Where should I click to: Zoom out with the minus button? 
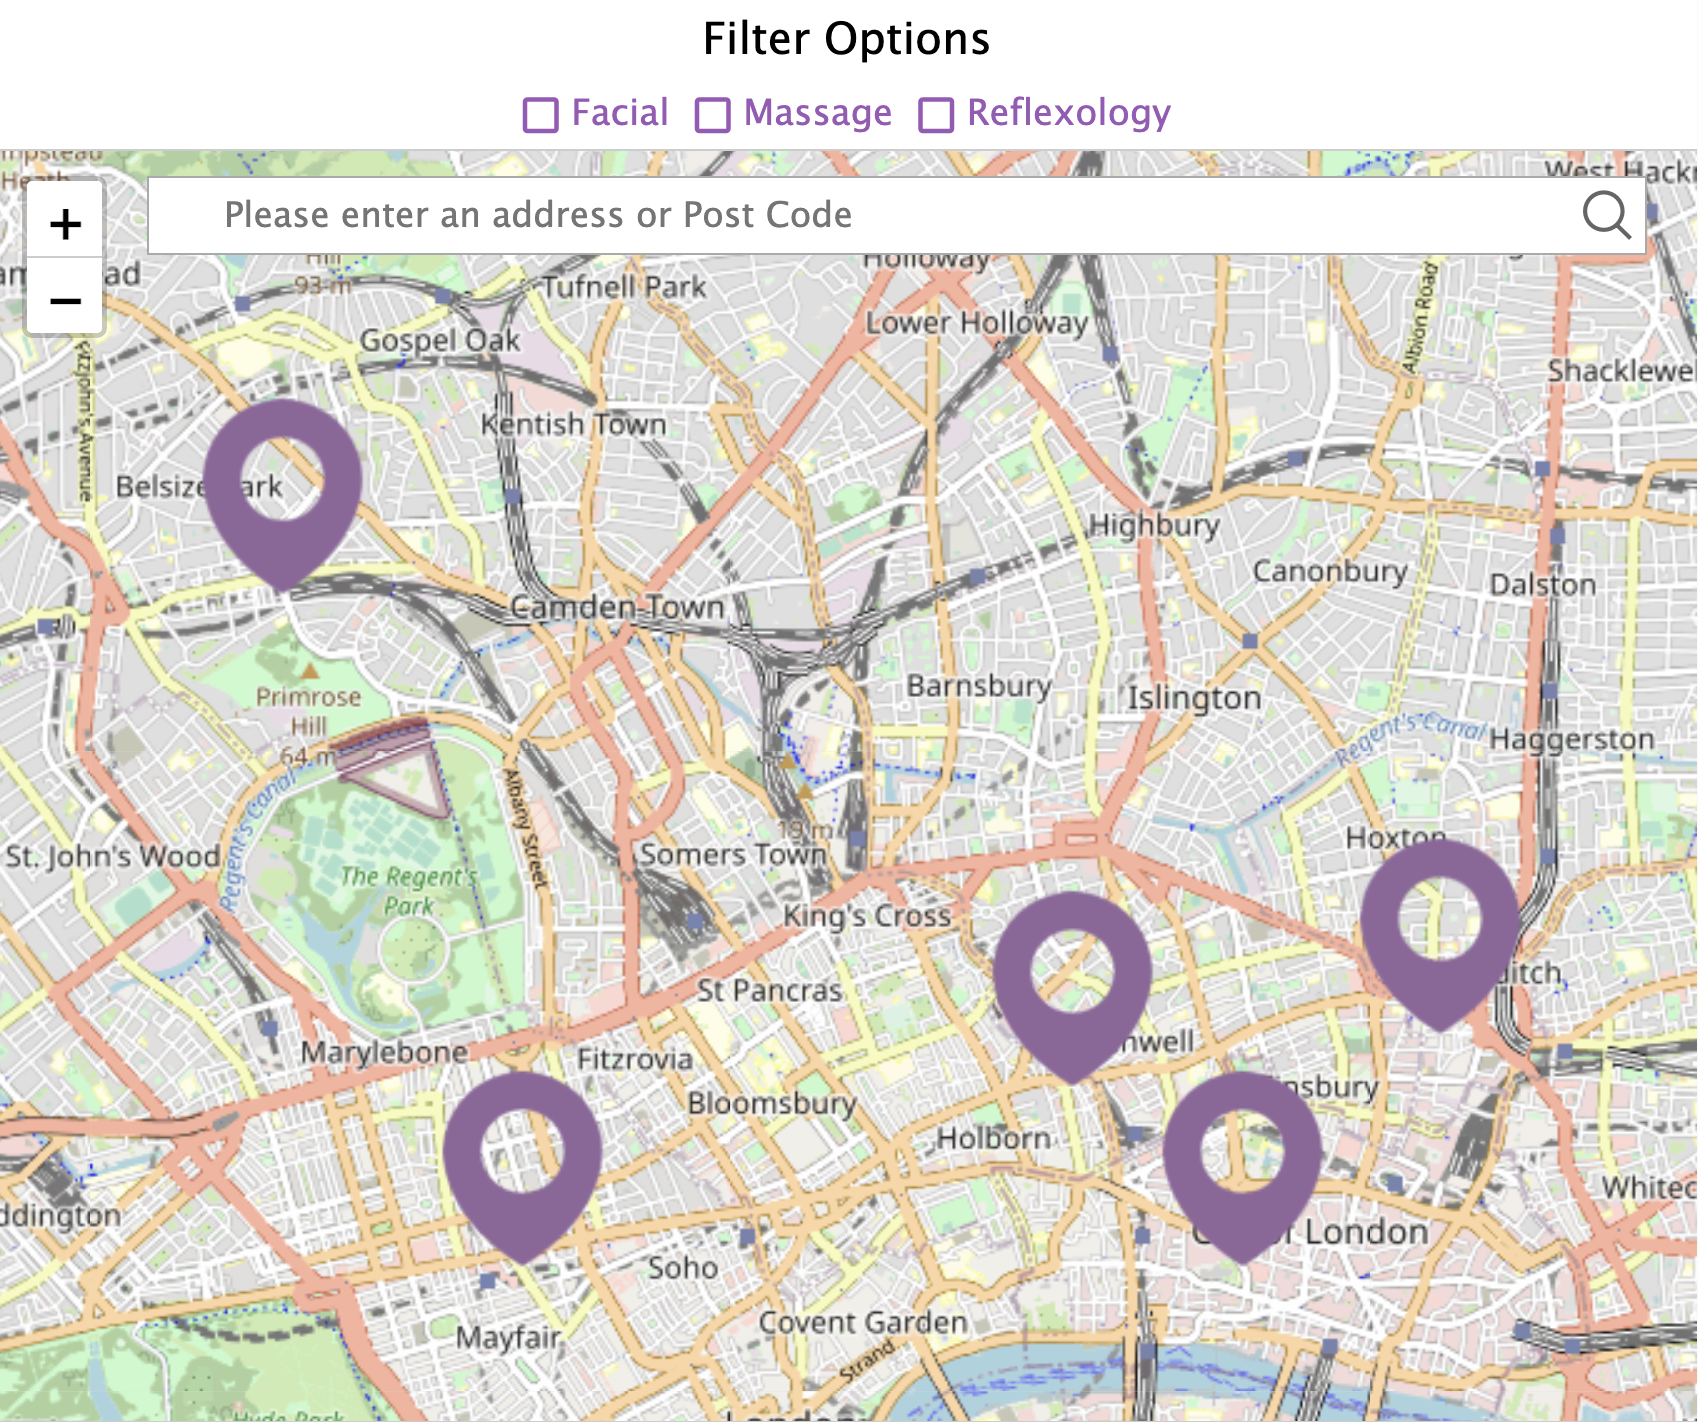point(65,298)
